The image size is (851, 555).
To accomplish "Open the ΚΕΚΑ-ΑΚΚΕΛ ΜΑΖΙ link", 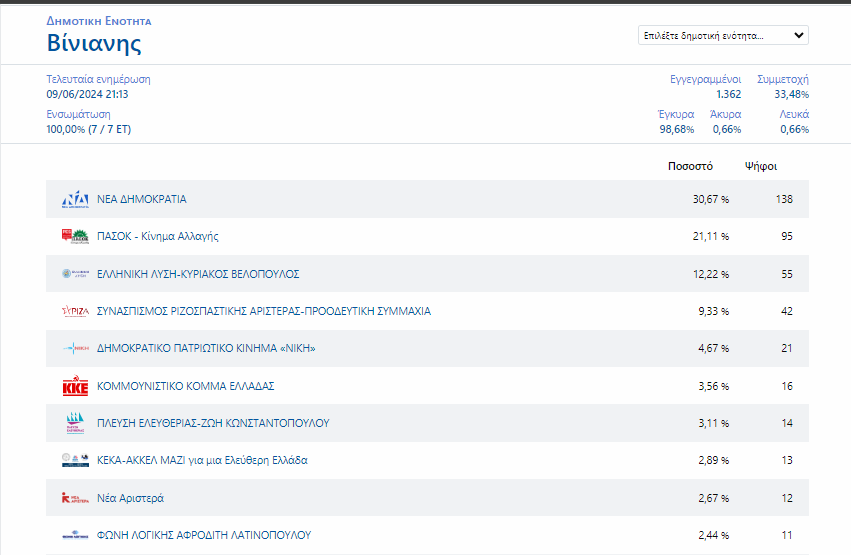I will [202, 460].
